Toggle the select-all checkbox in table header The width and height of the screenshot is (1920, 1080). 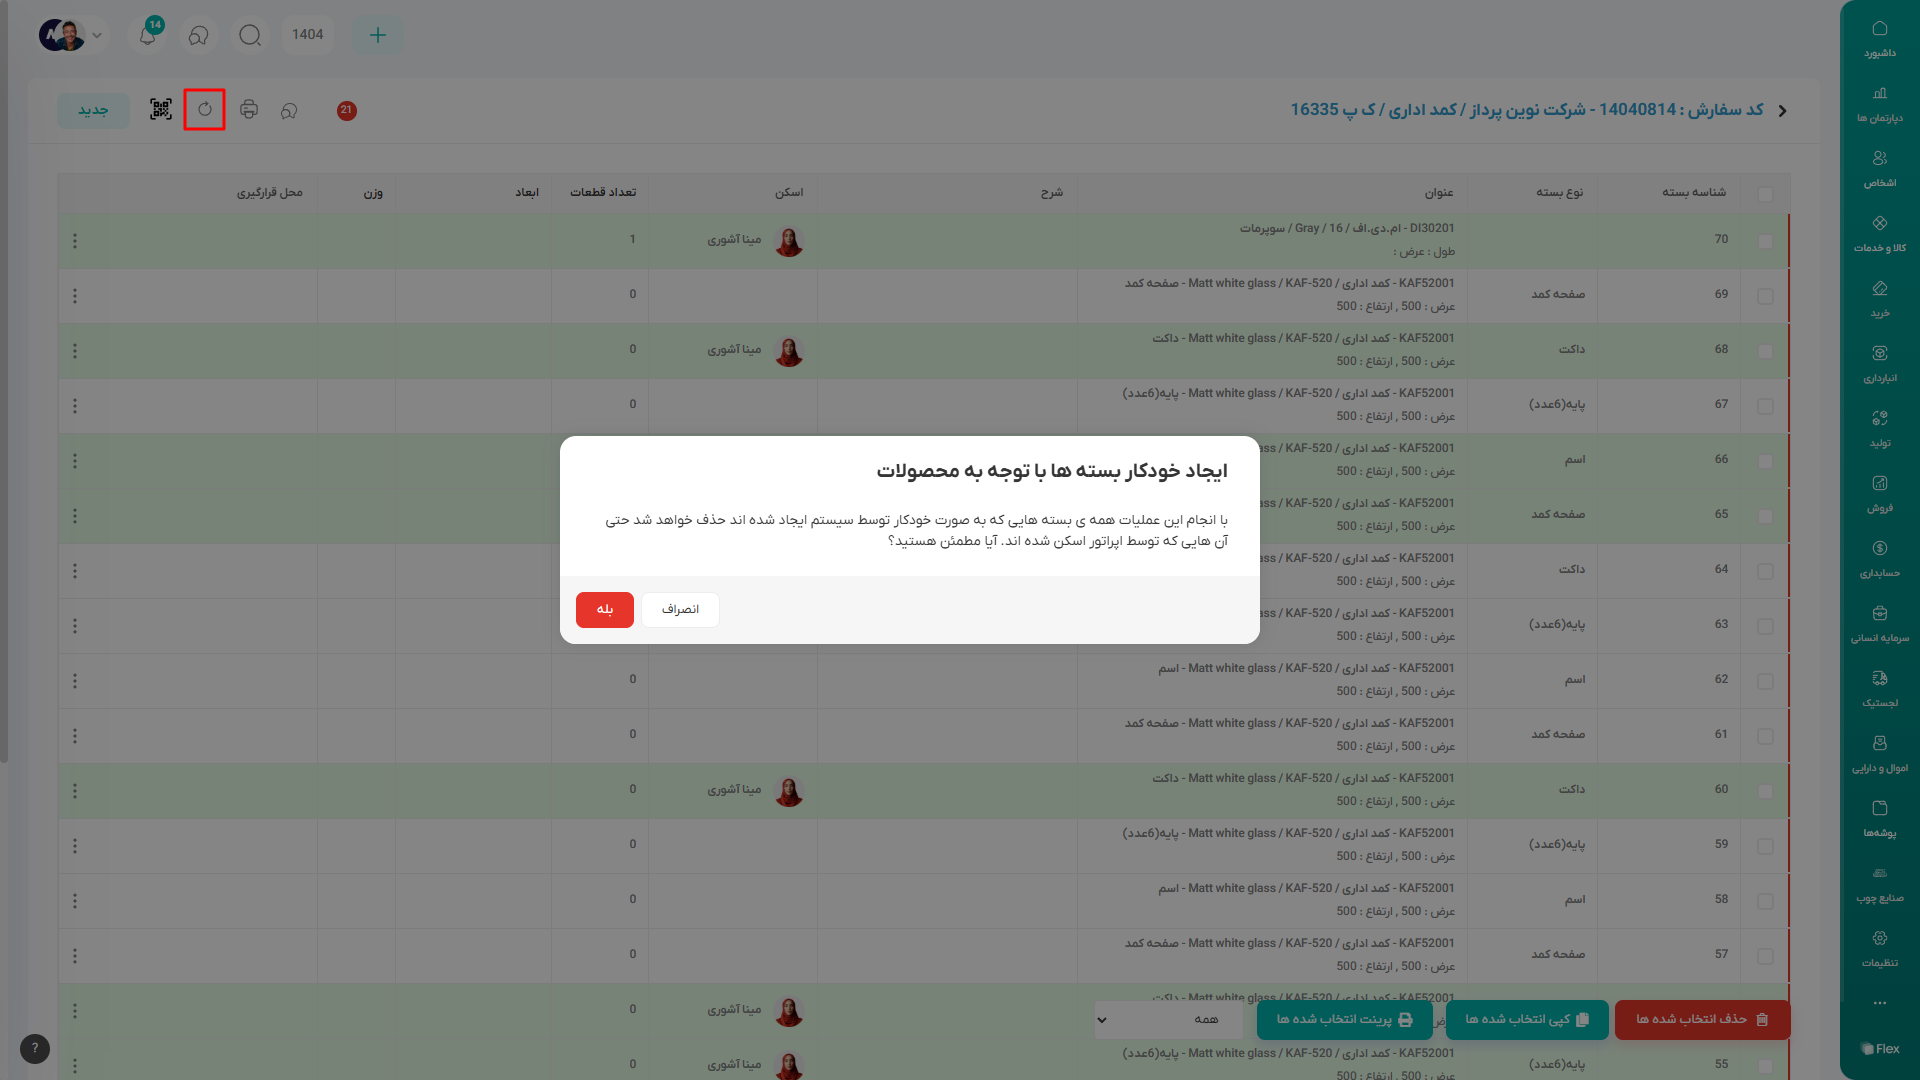[1765, 194]
